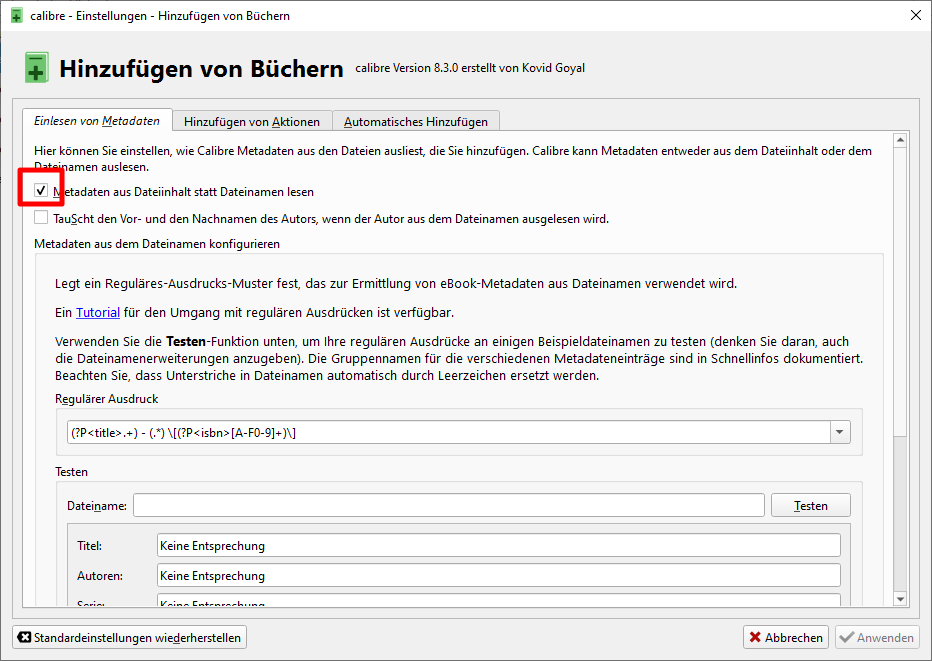The image size is (932, 661).
Task: Click the scrollbar up arrow
Action: tap(900, 140)
